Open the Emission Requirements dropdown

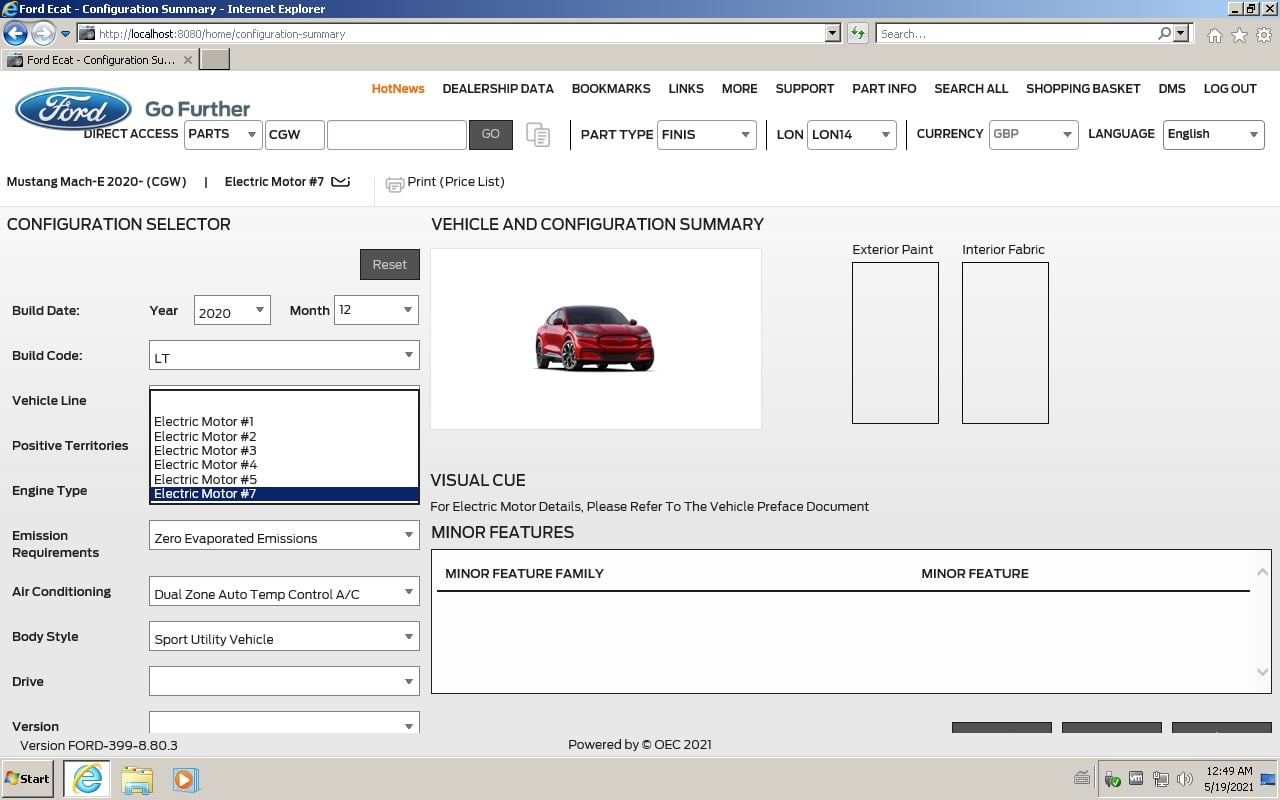tap(284, 536)
